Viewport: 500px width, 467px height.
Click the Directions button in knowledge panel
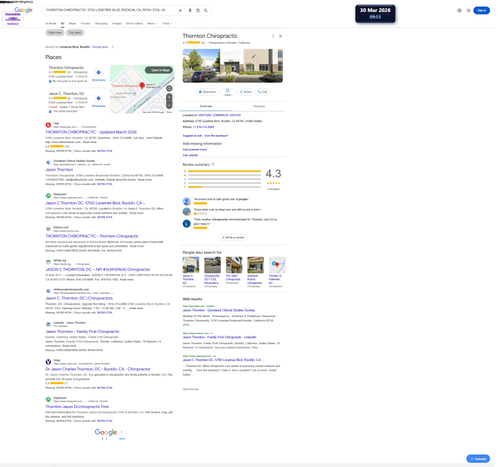(x=207, y=92)
